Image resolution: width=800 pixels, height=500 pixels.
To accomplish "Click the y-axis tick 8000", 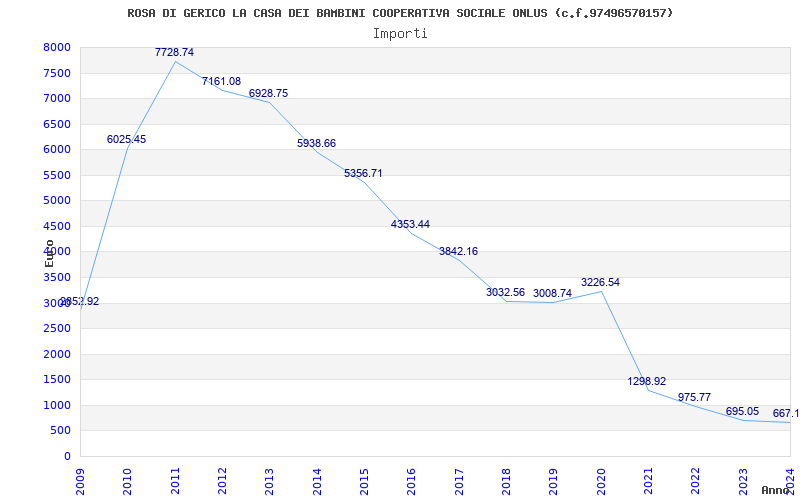I will coord(57,47).
